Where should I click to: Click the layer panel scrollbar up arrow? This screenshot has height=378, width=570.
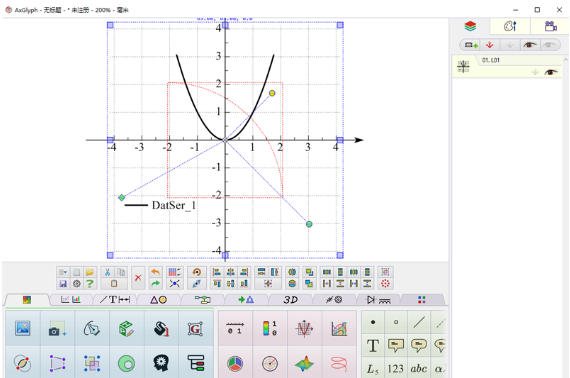pos(566,59)
